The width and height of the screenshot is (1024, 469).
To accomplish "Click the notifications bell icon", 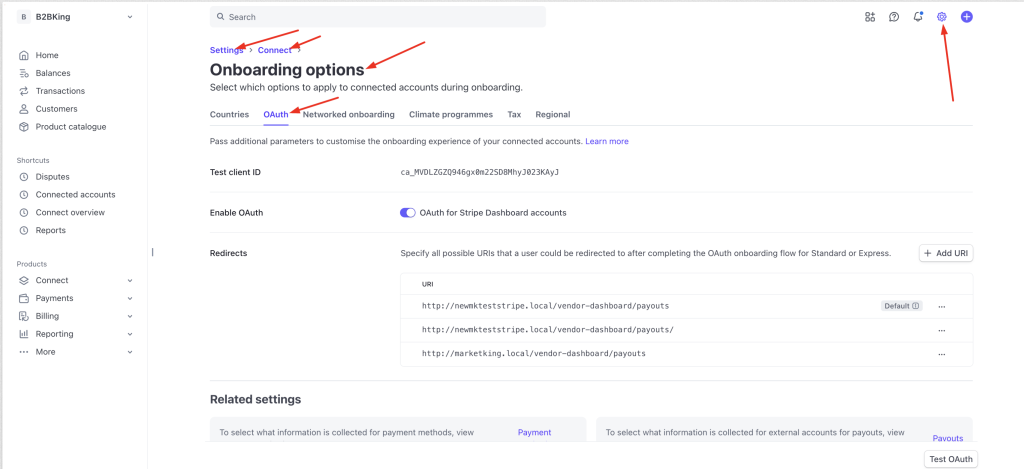I will pyautogui.click(x=917, y=17).
